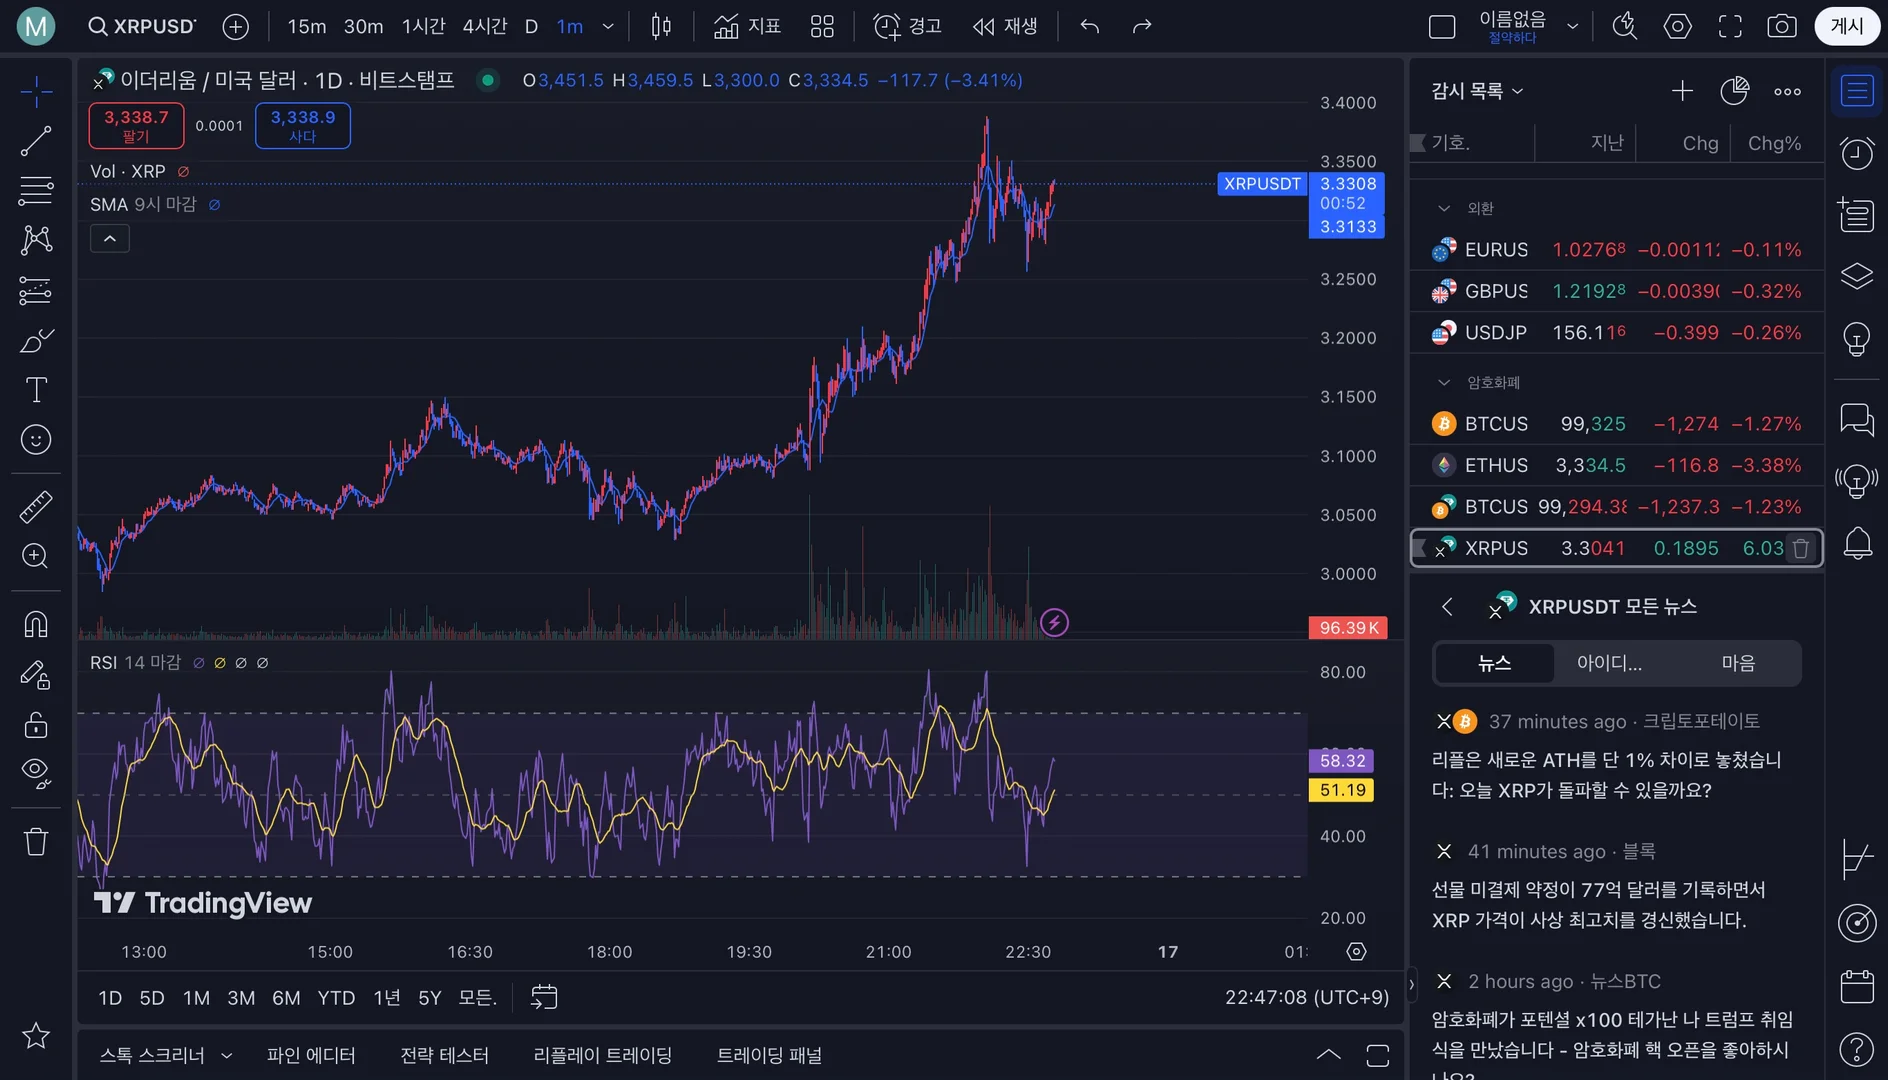The width and height of the screenshot is (1888, 1080).
Task: Select the text annotation tool
Action: coord(36,390)
